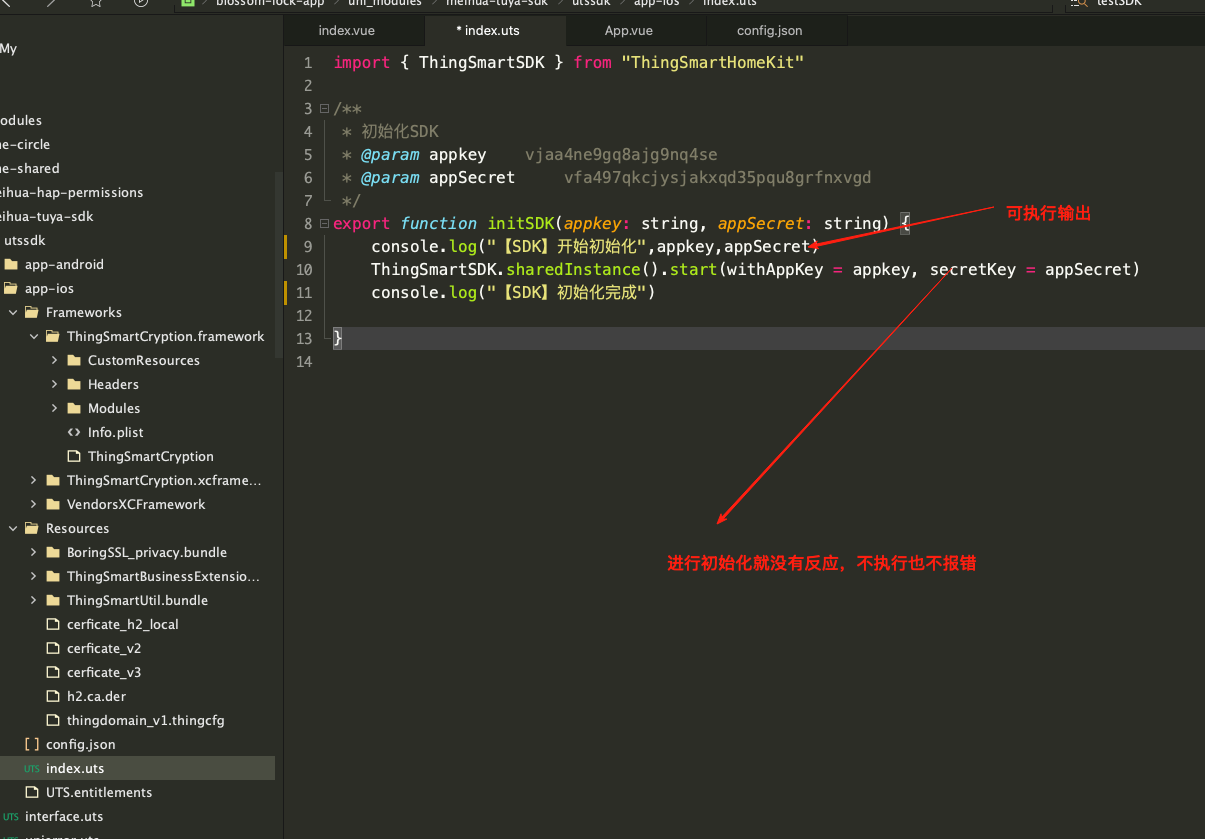Click the Modules folder icon

74,409
